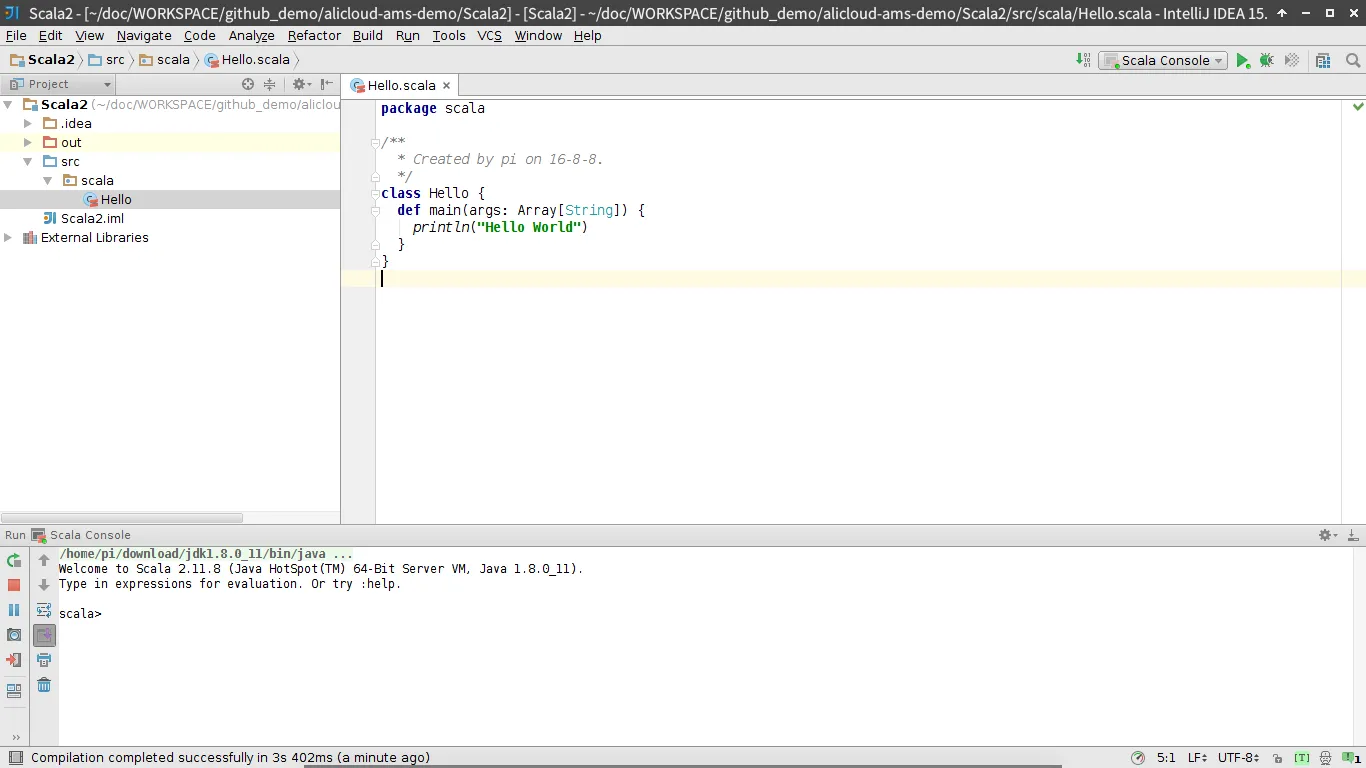Click the Make Project build icon
This screenshot has height=768, width=1366.
(1083, 60)
